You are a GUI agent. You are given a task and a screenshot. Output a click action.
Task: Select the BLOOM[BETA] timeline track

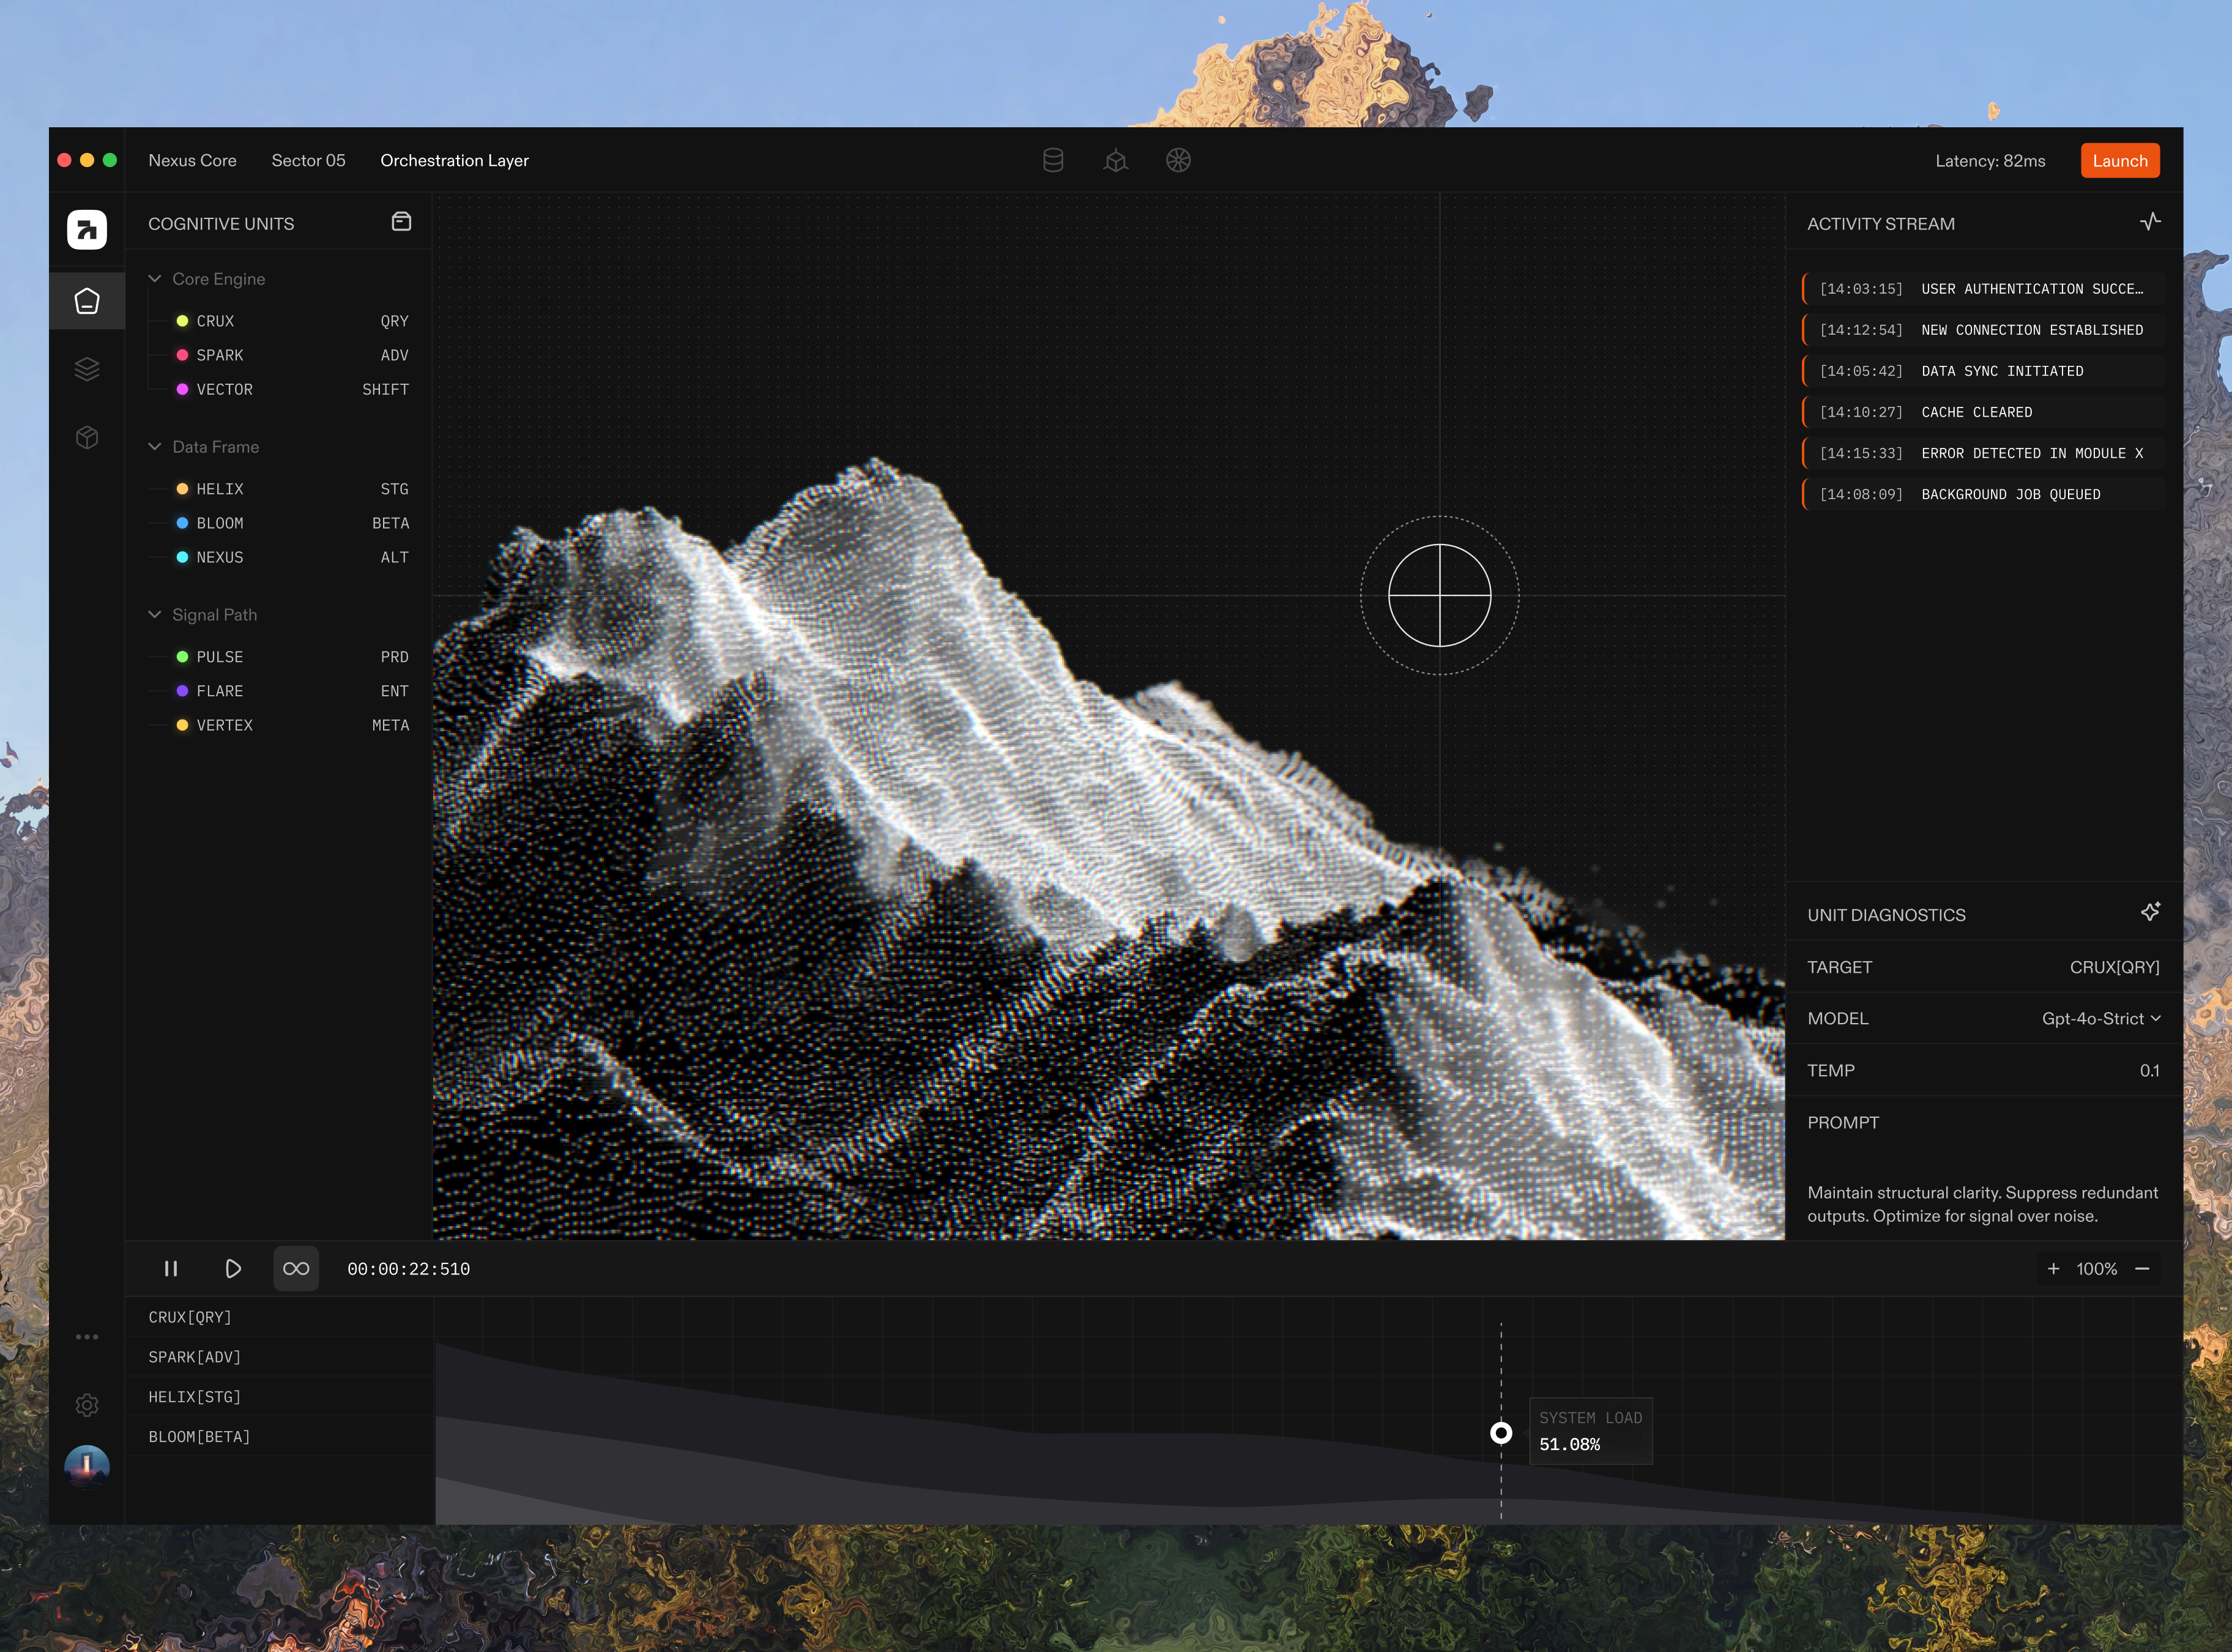(x=279, y=1437)
